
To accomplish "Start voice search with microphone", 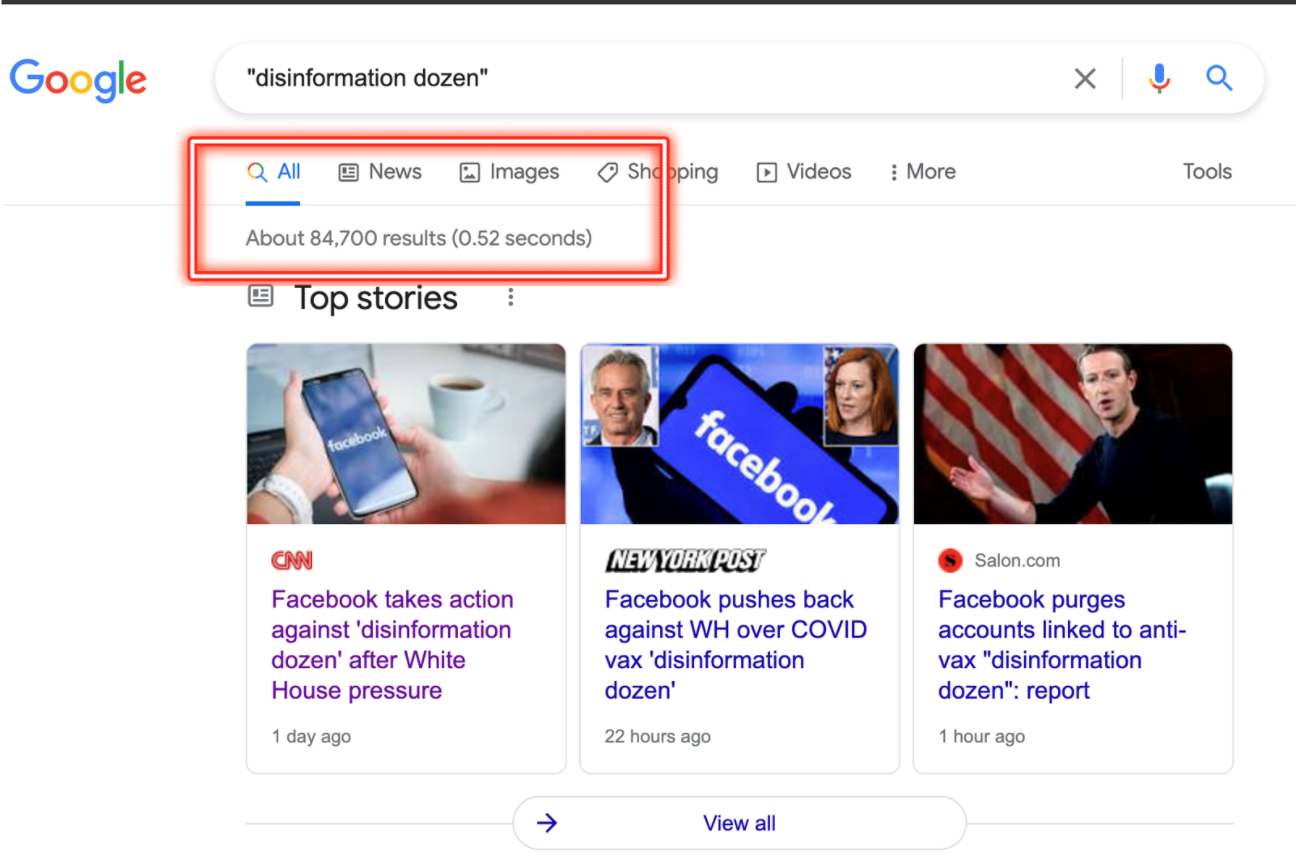I will [1159, 79].
